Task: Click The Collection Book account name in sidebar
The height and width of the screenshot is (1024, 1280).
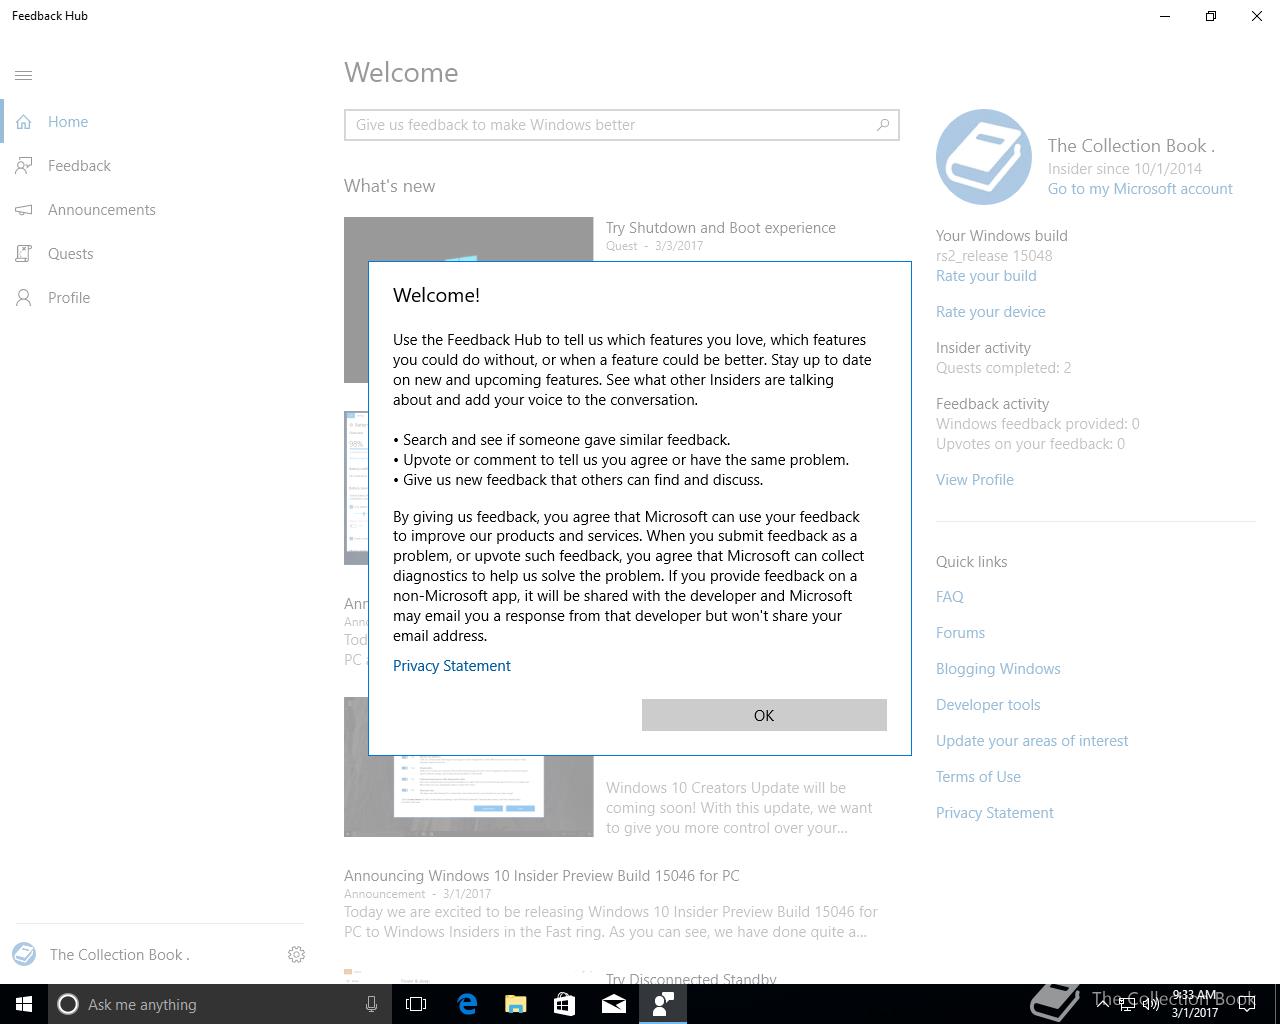Action: click(120, 955)
